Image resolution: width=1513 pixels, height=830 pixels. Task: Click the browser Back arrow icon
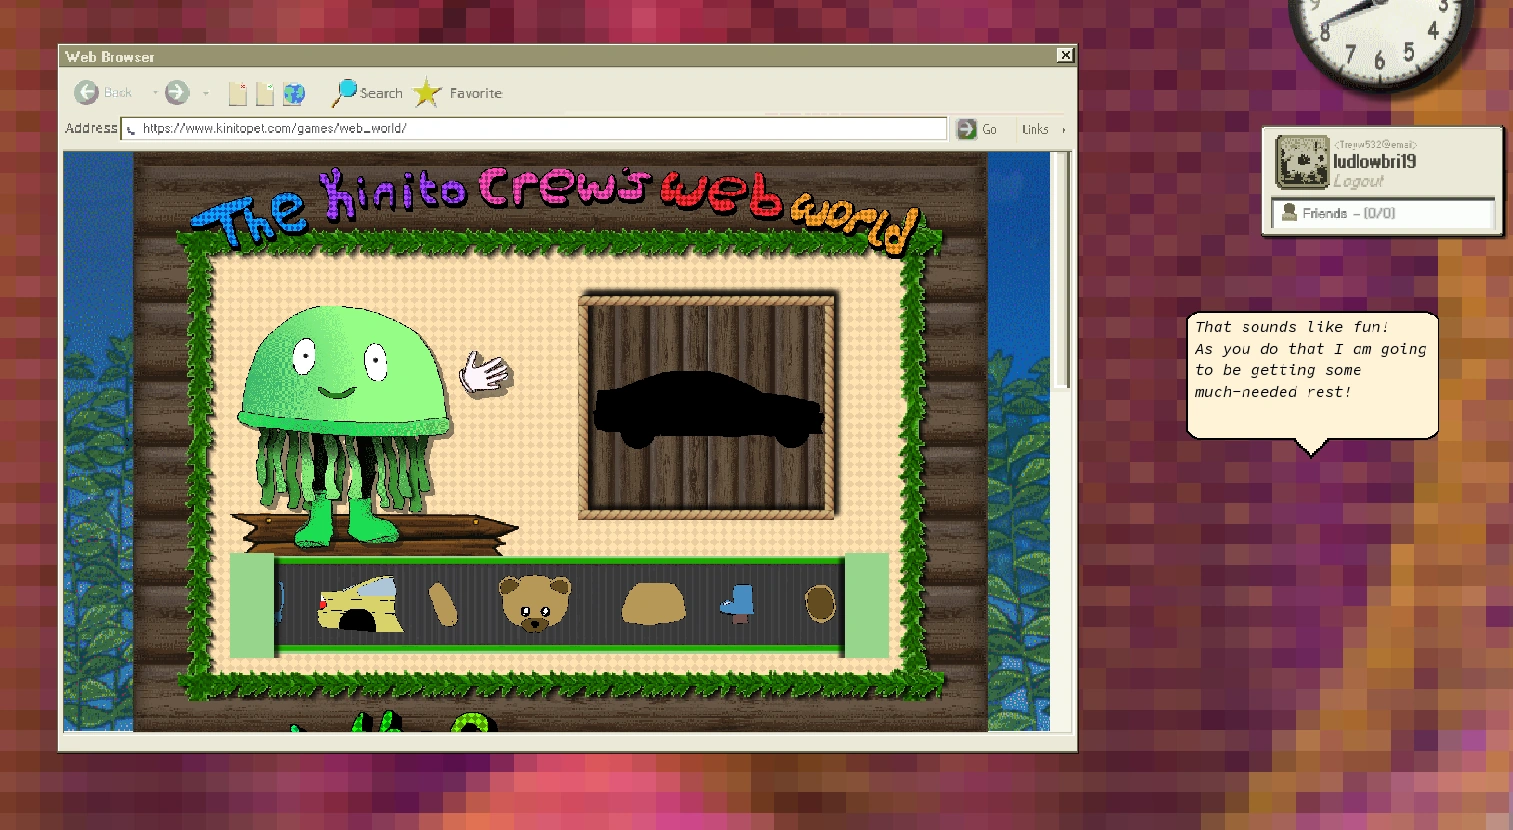[x=86, y=93]
